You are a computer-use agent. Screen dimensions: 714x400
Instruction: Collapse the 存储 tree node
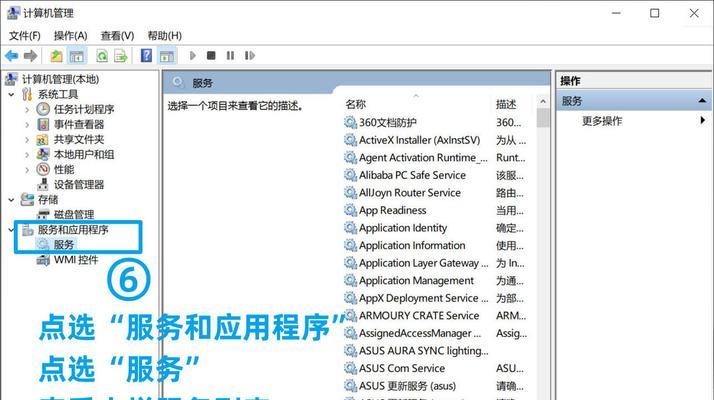[x=12, y=200]
